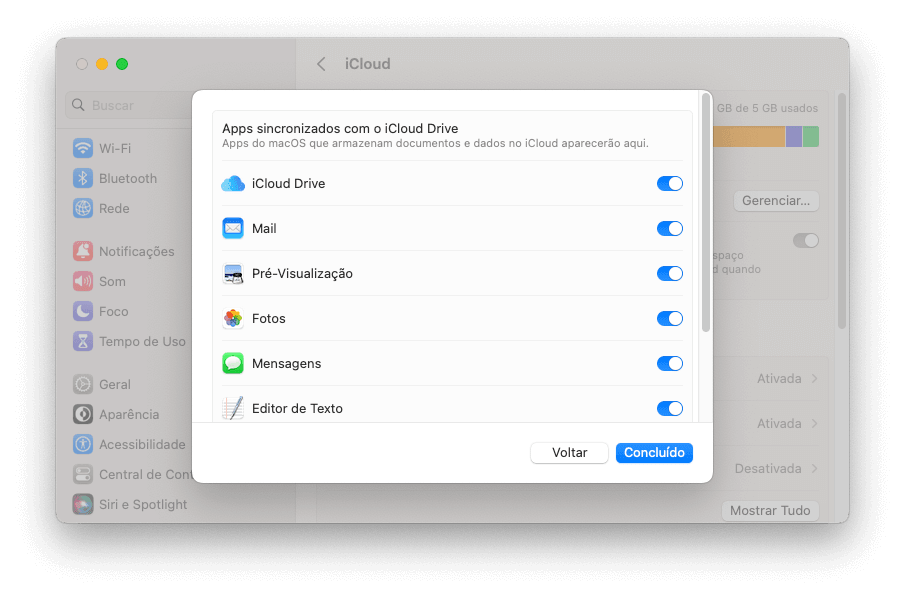
Task: Click the purple segment of storage bar
Action: [x=794, y=137]
